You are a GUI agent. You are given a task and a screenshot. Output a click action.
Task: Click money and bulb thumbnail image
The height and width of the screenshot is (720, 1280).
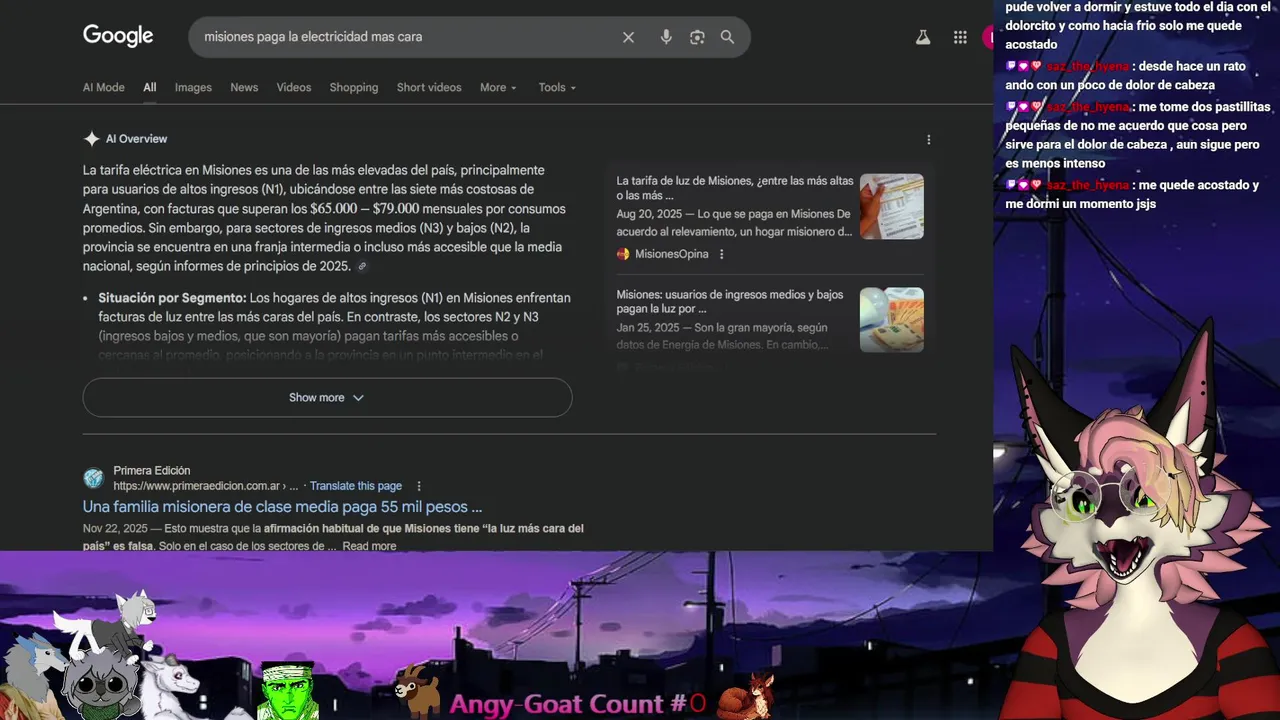892,320
